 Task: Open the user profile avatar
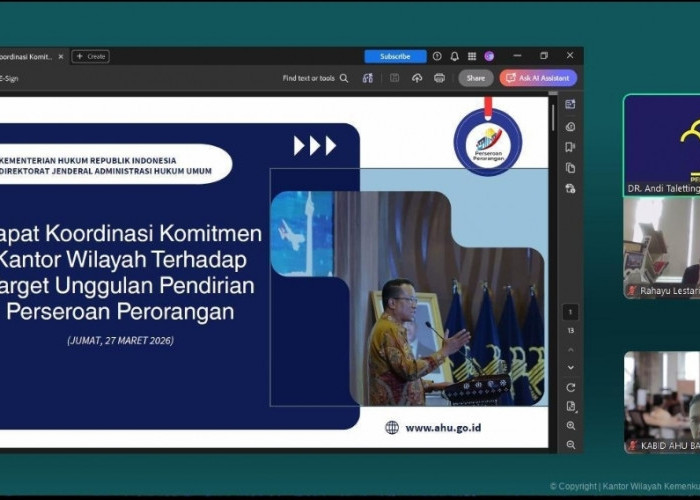(x=489, y=56)
